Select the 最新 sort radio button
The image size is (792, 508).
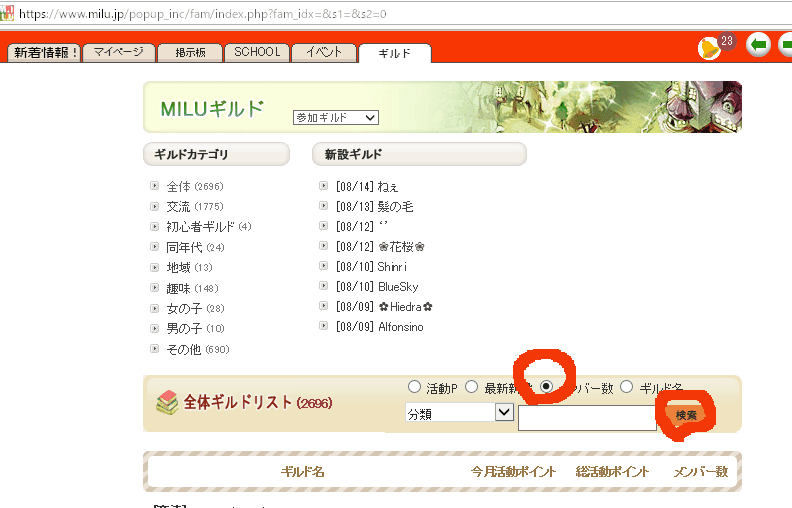point(471,387)
